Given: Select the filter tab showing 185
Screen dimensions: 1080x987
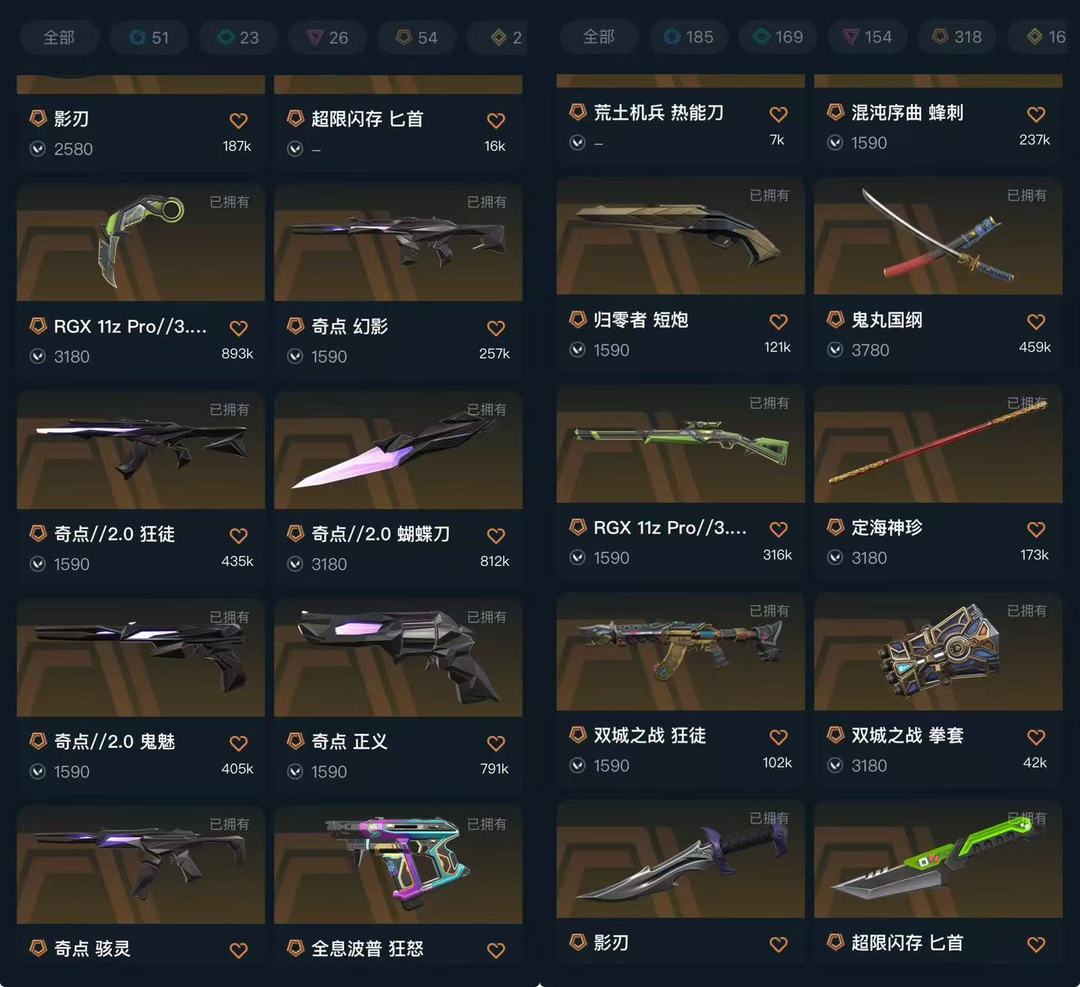Looking at the screenshot, I should coord(689,37).
